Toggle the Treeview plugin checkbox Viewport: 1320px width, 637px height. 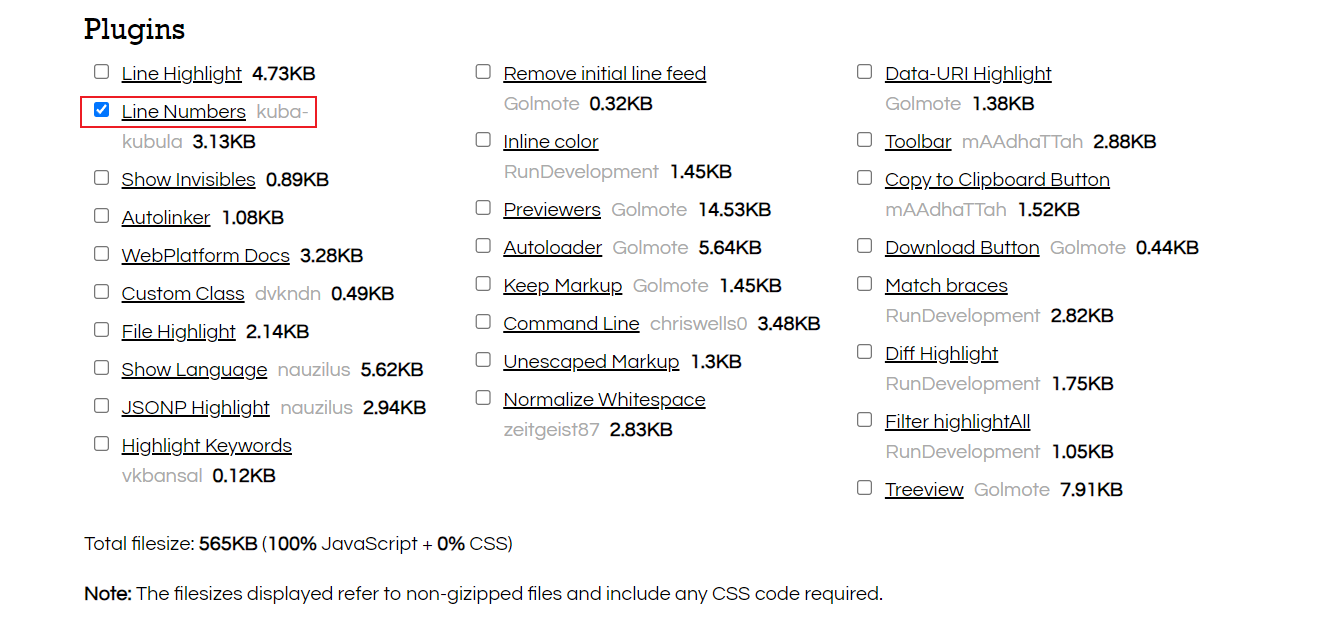(865, 488)
